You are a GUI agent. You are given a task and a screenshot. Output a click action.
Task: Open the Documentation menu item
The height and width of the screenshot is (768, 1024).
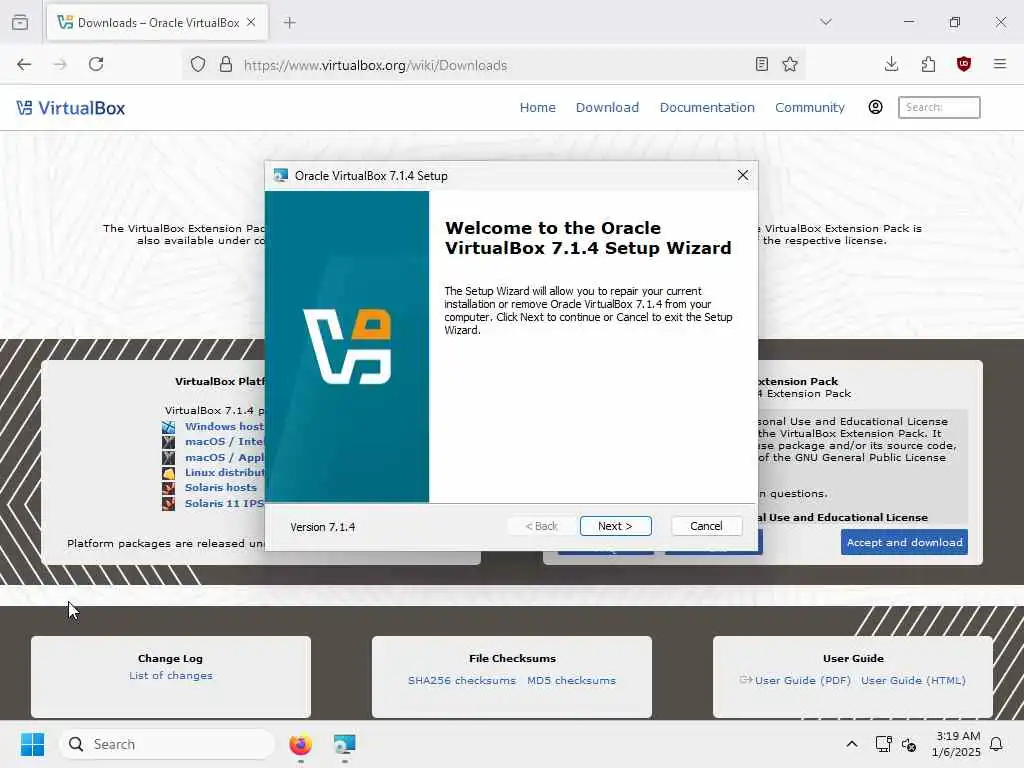click(x=707, y=108)
